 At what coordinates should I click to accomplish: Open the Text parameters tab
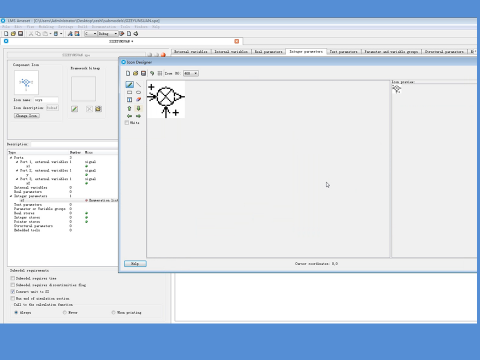click(343, 52)
